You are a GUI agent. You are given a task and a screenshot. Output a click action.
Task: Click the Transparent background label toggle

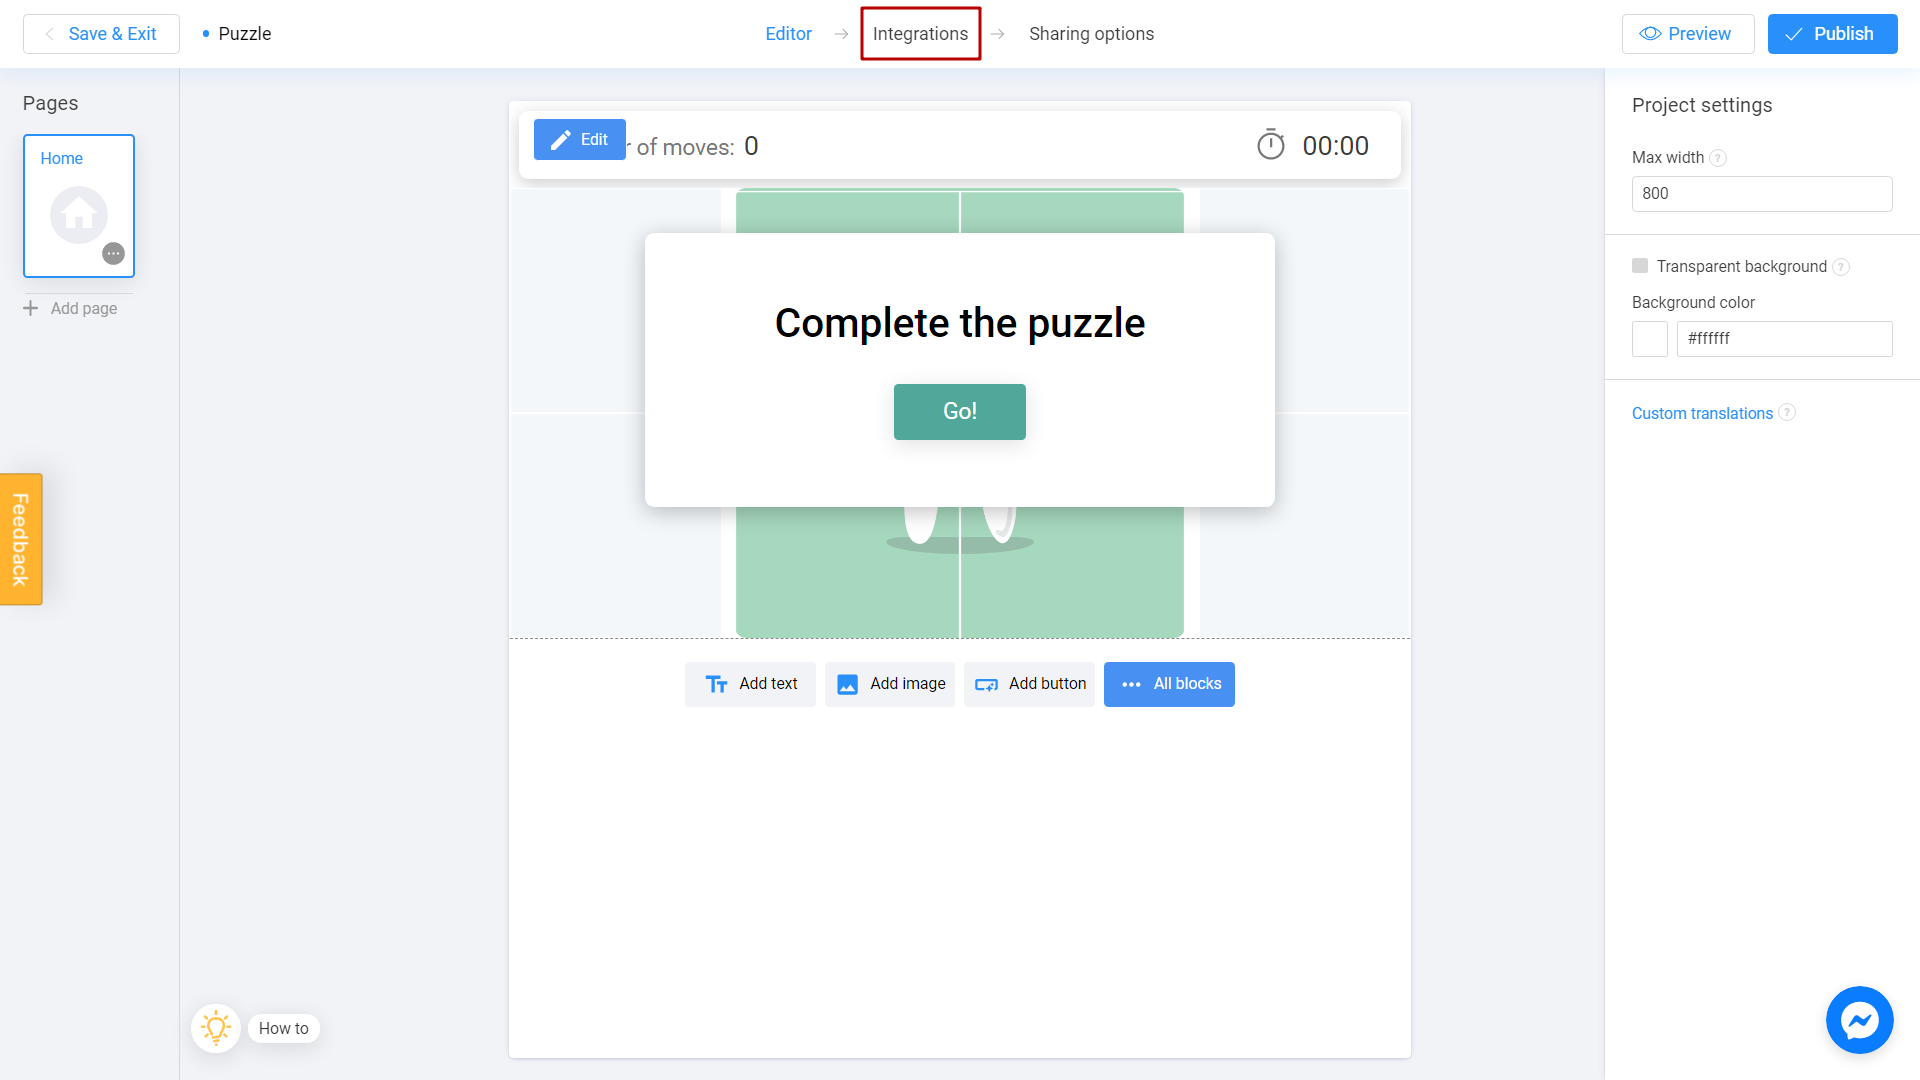tap(1743, 265)
